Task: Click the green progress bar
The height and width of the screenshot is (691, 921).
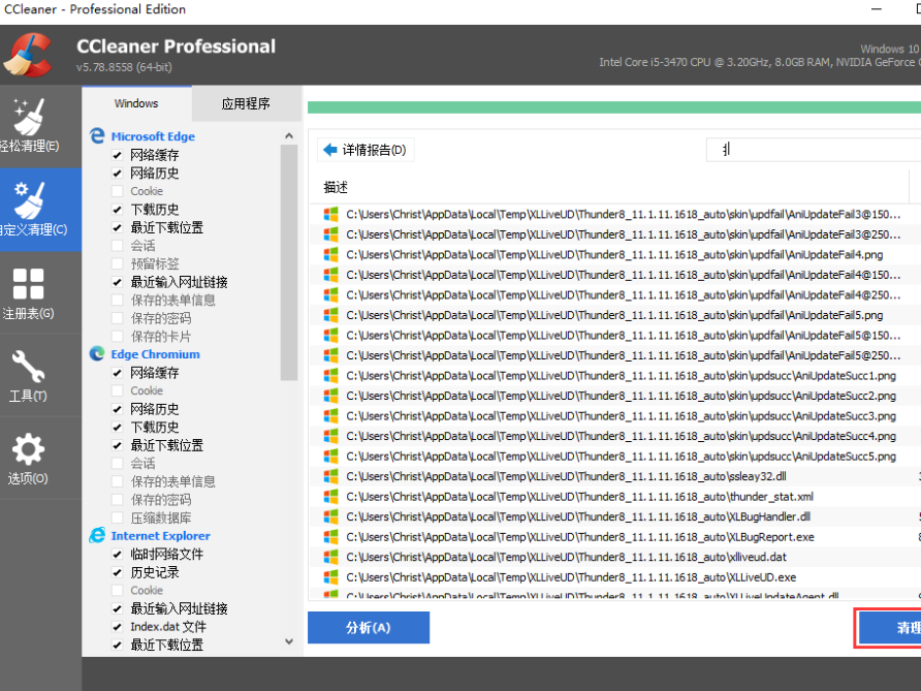Action: coord(614,108)
